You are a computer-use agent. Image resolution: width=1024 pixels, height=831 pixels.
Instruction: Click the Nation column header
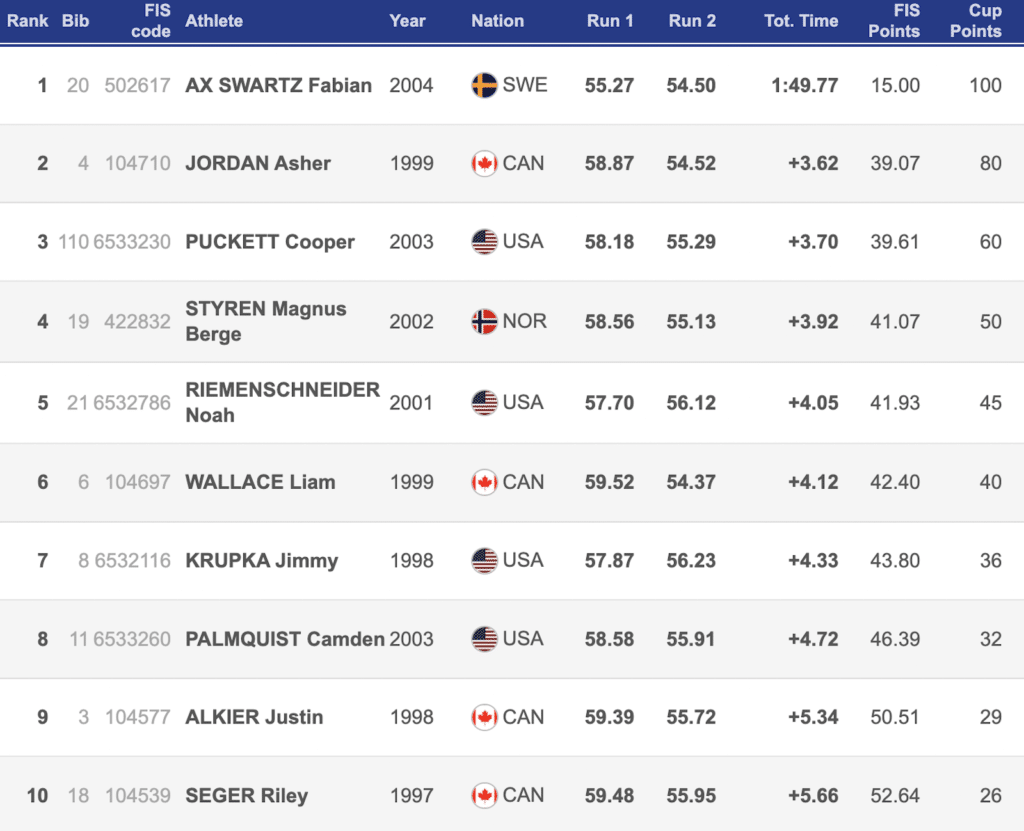click(x=498, y=21)
